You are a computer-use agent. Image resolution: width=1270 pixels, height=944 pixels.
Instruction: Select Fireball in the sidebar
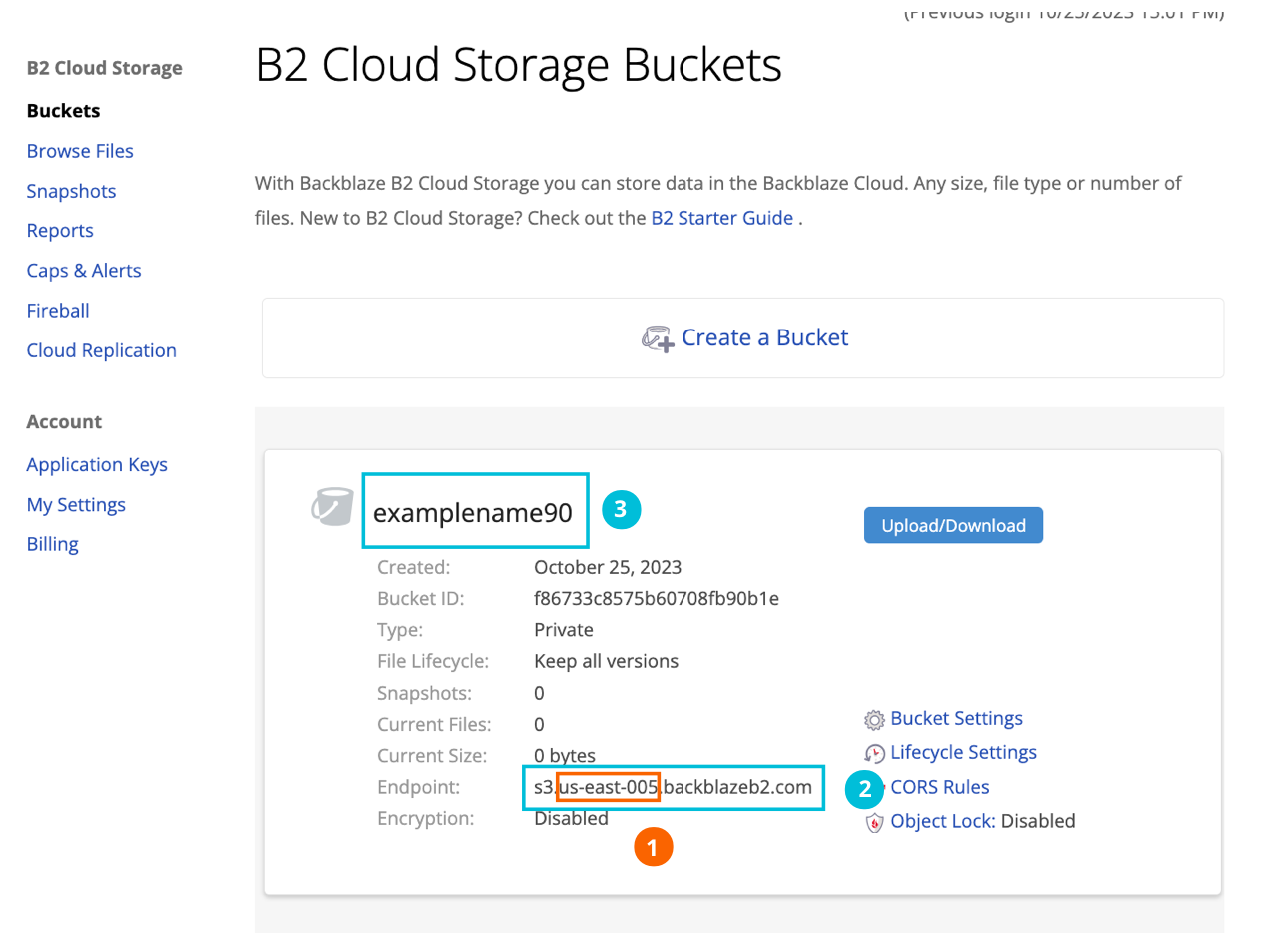pyautogui.click(x=58, y=311)
